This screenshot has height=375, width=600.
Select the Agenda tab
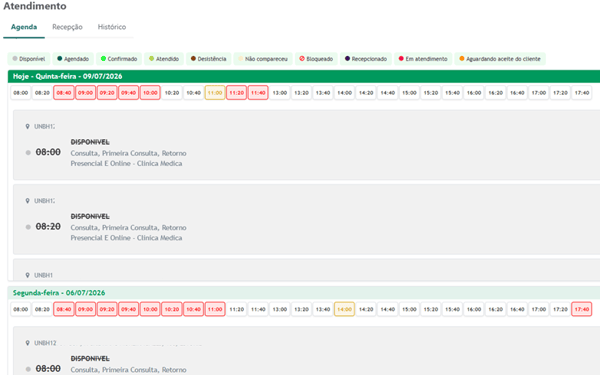pyautogui.click(x=24, y=27)
